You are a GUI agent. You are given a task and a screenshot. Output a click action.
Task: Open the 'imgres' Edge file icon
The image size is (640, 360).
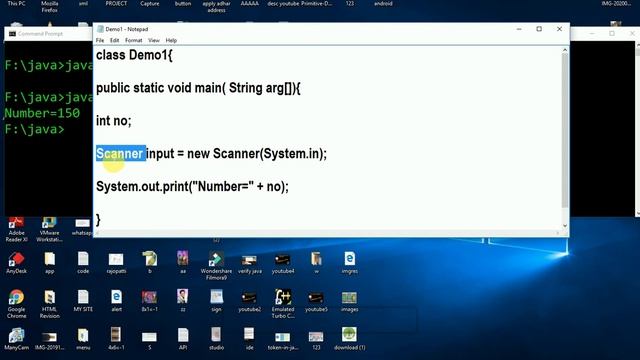coord(349,262)
